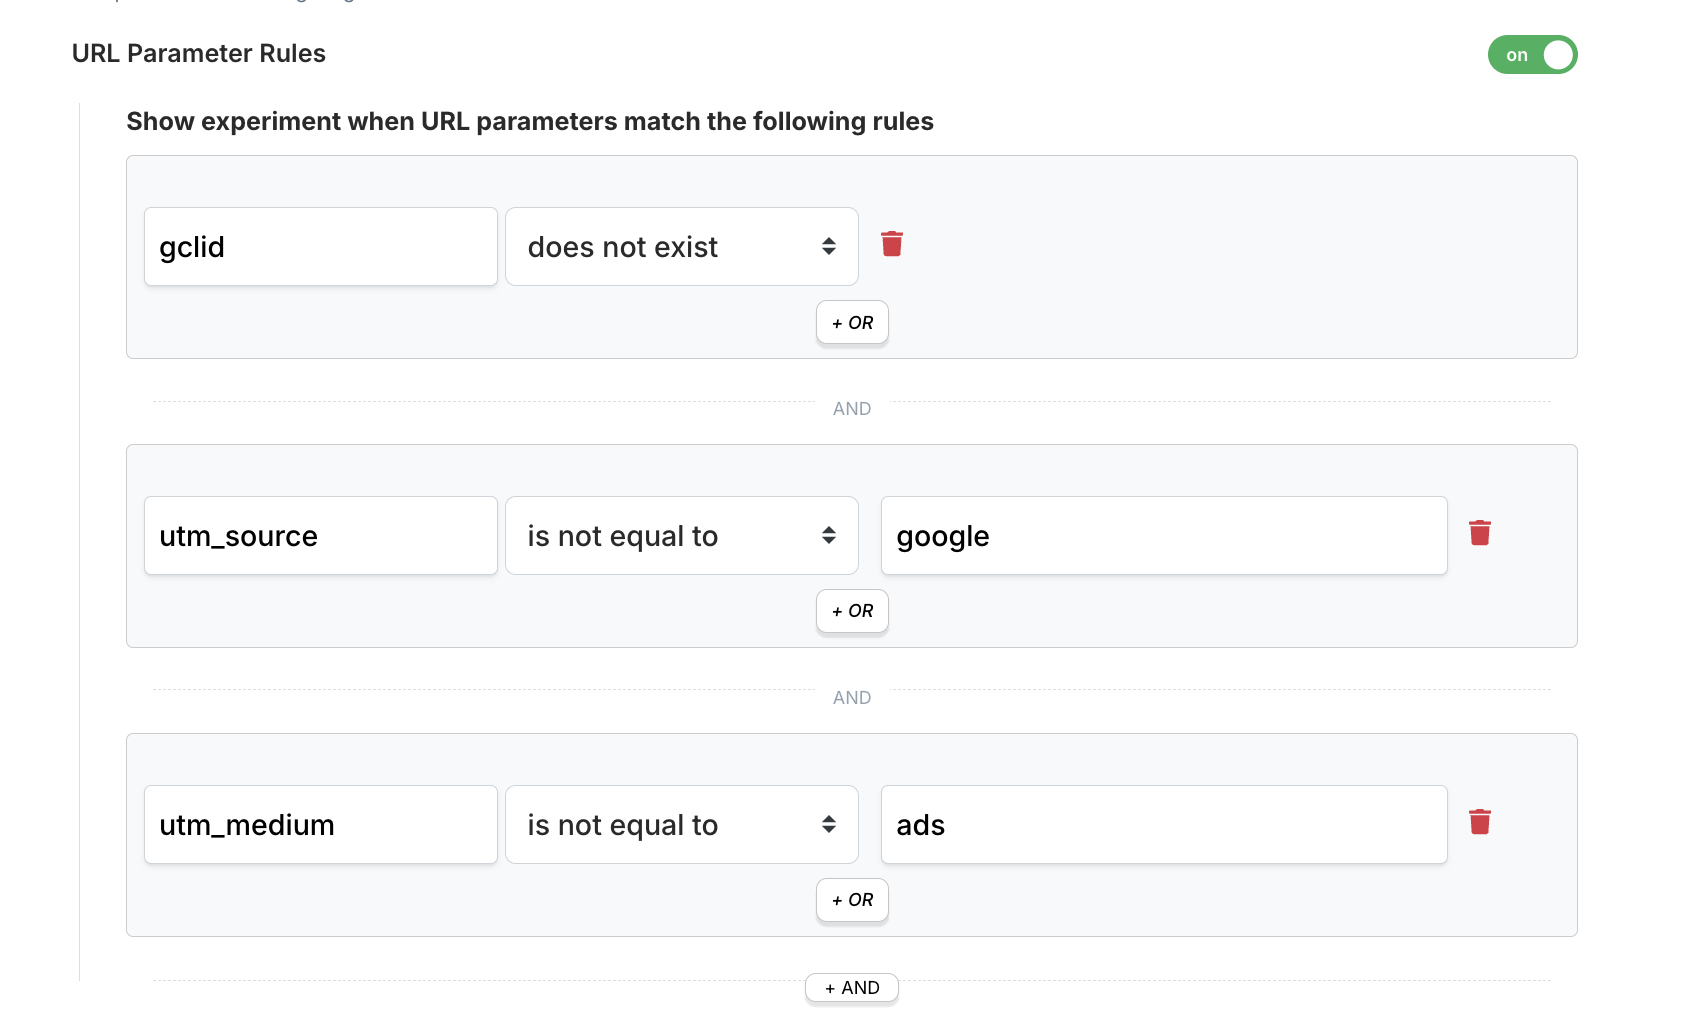Viewport: 1690px width, 1016px height.
Task: Click the gclid dropdown sort arrows
Action: 829,246
